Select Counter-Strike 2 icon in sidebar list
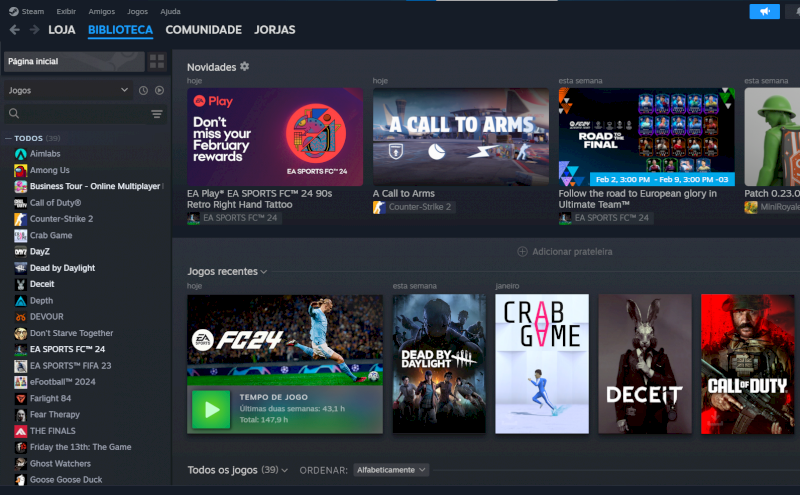This screenshot has width=800, height=495. (x=20, y=219)
